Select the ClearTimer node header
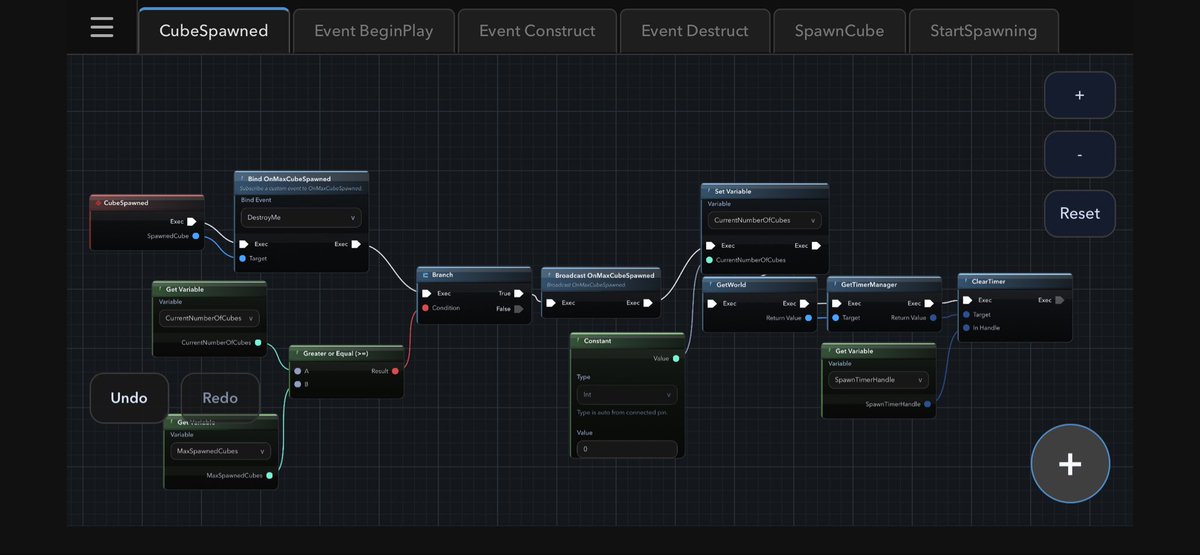 point(1015,281)
